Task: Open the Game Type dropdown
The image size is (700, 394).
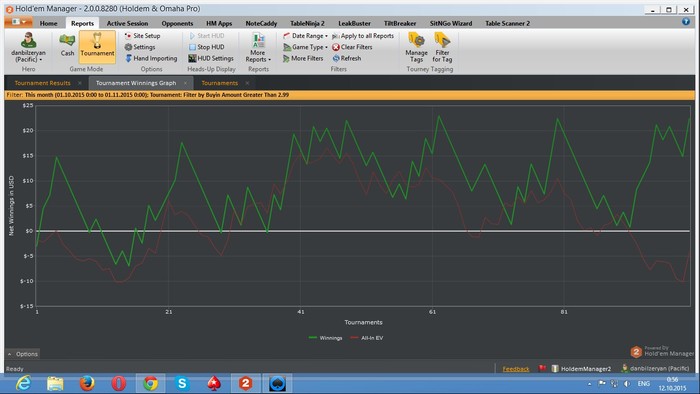Action: coord(305,47)
